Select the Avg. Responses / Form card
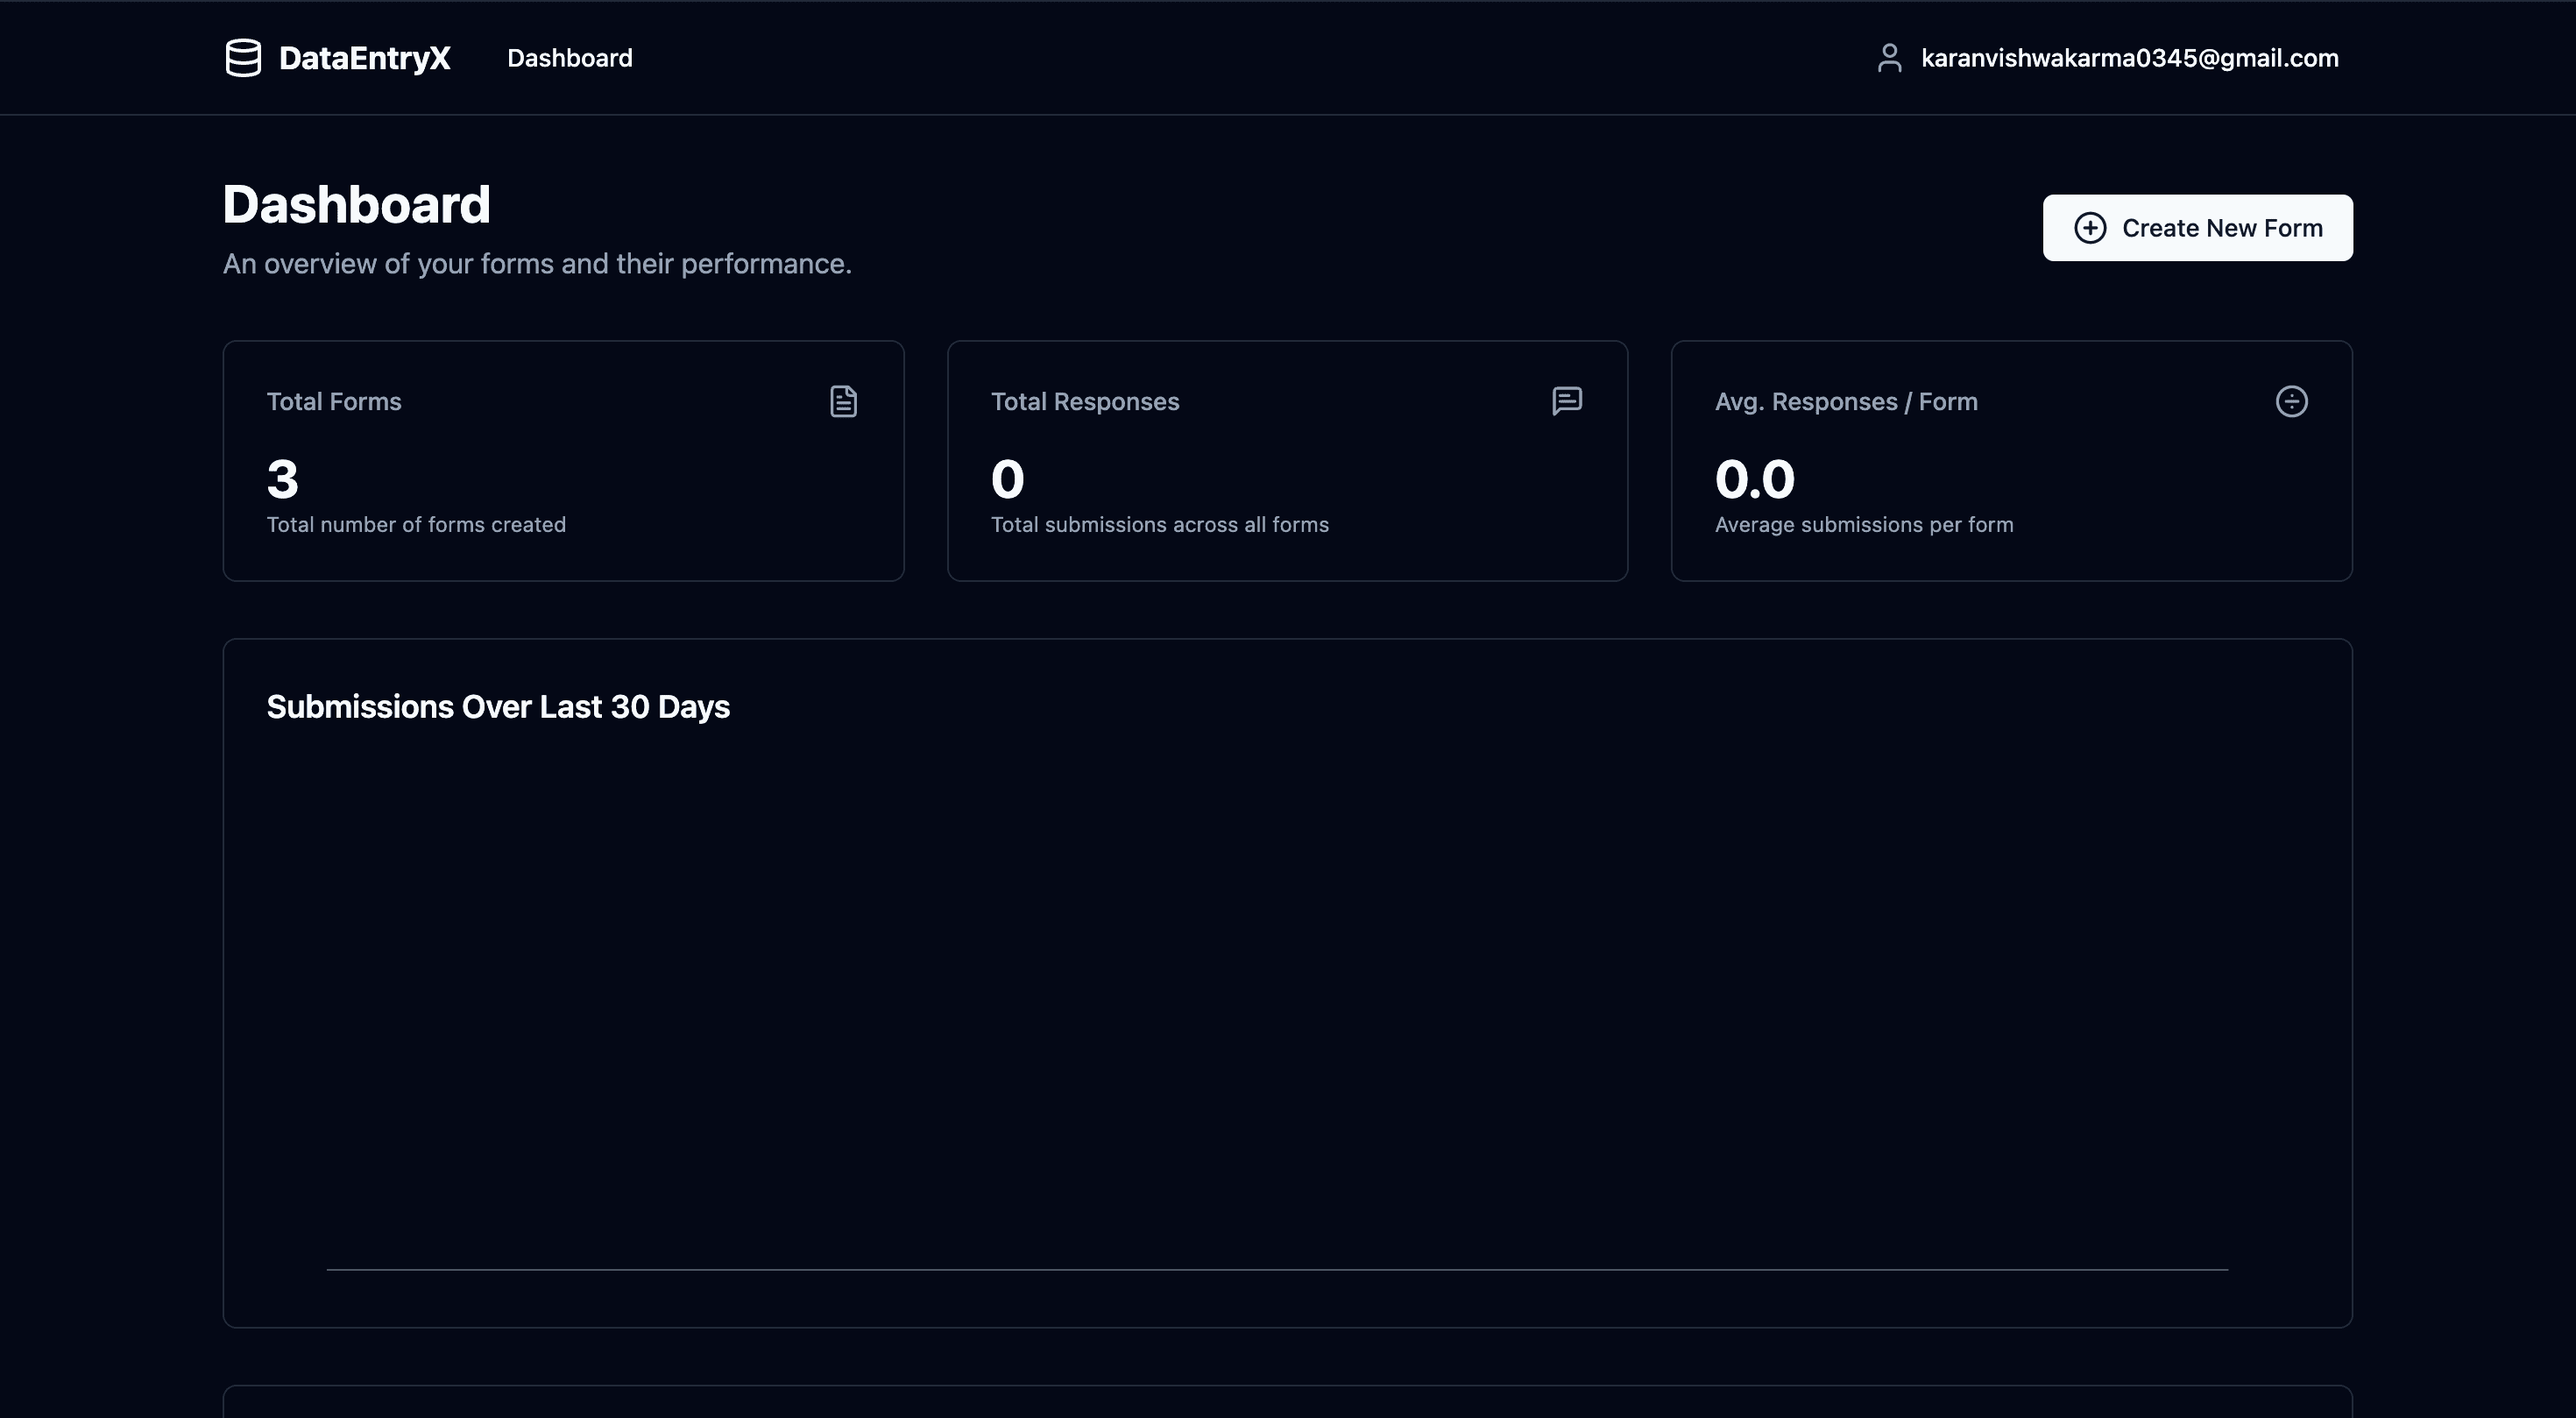This screenshot has width=2576, height=1418. (2011, 460)
